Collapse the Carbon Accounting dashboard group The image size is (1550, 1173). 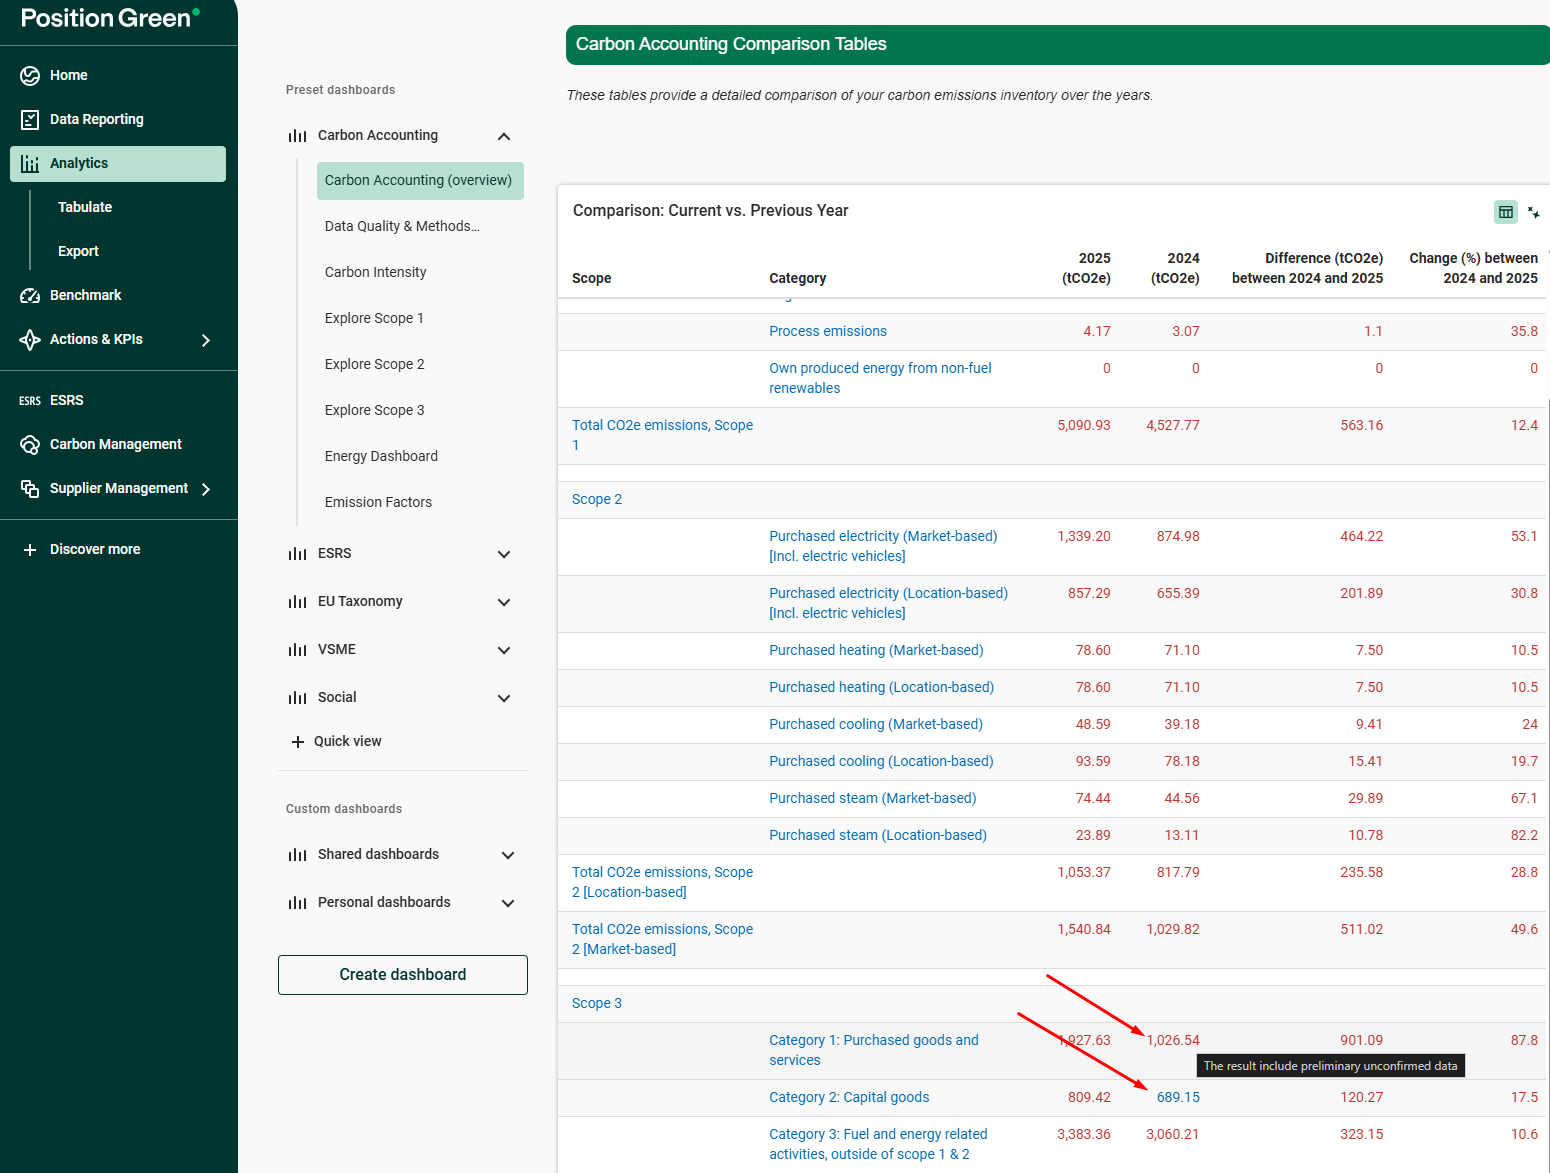[504, 136]
